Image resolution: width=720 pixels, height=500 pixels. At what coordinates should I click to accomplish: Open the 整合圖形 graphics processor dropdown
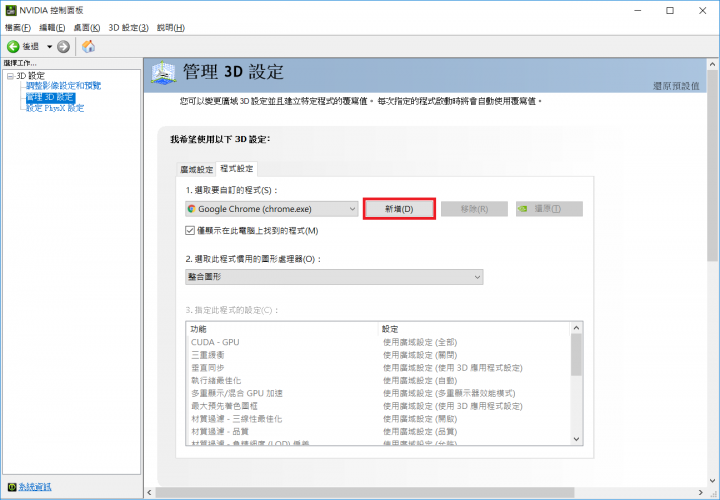coord(334,277)
